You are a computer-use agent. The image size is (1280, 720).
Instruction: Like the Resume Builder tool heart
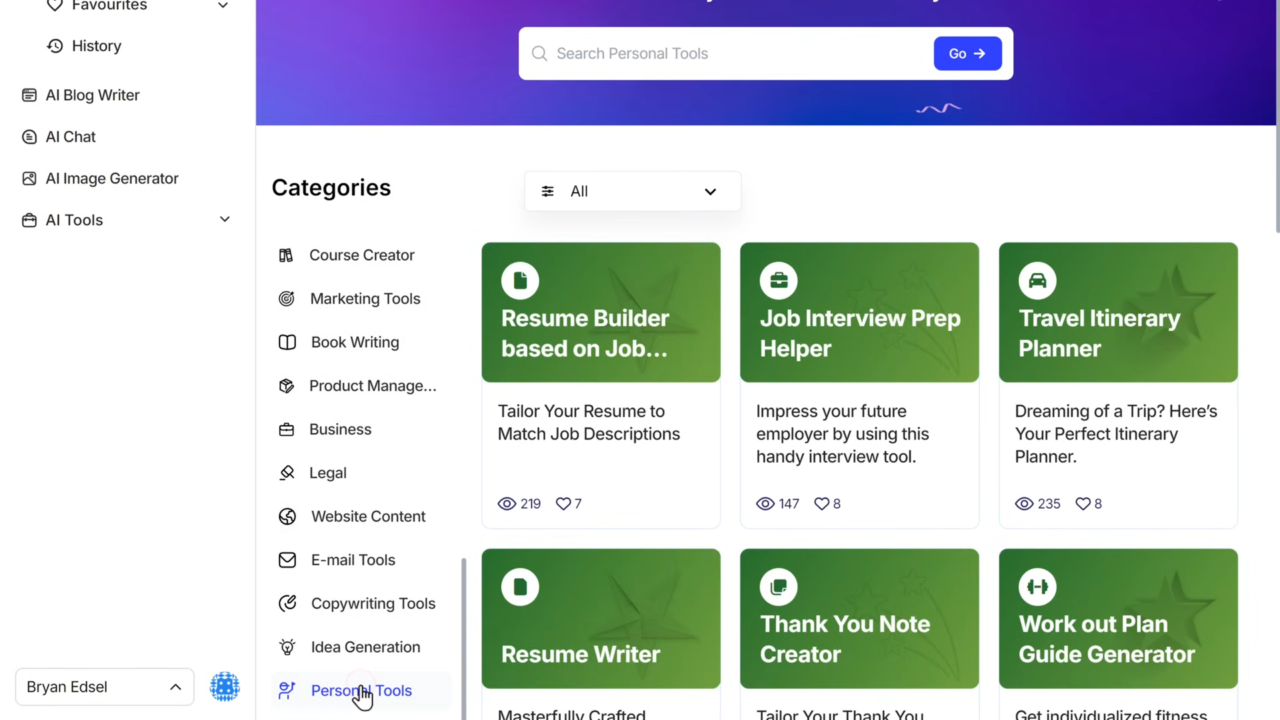(563, 504)
